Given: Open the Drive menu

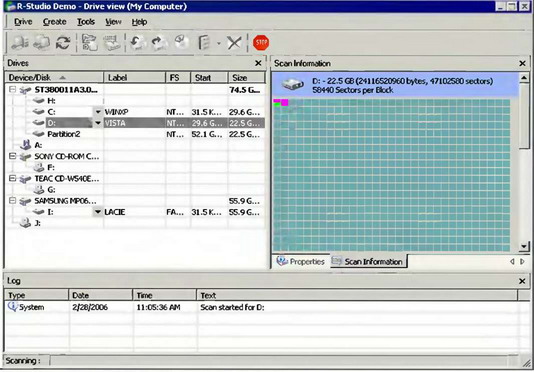Looking at the screenshot, I should (23, 22).
